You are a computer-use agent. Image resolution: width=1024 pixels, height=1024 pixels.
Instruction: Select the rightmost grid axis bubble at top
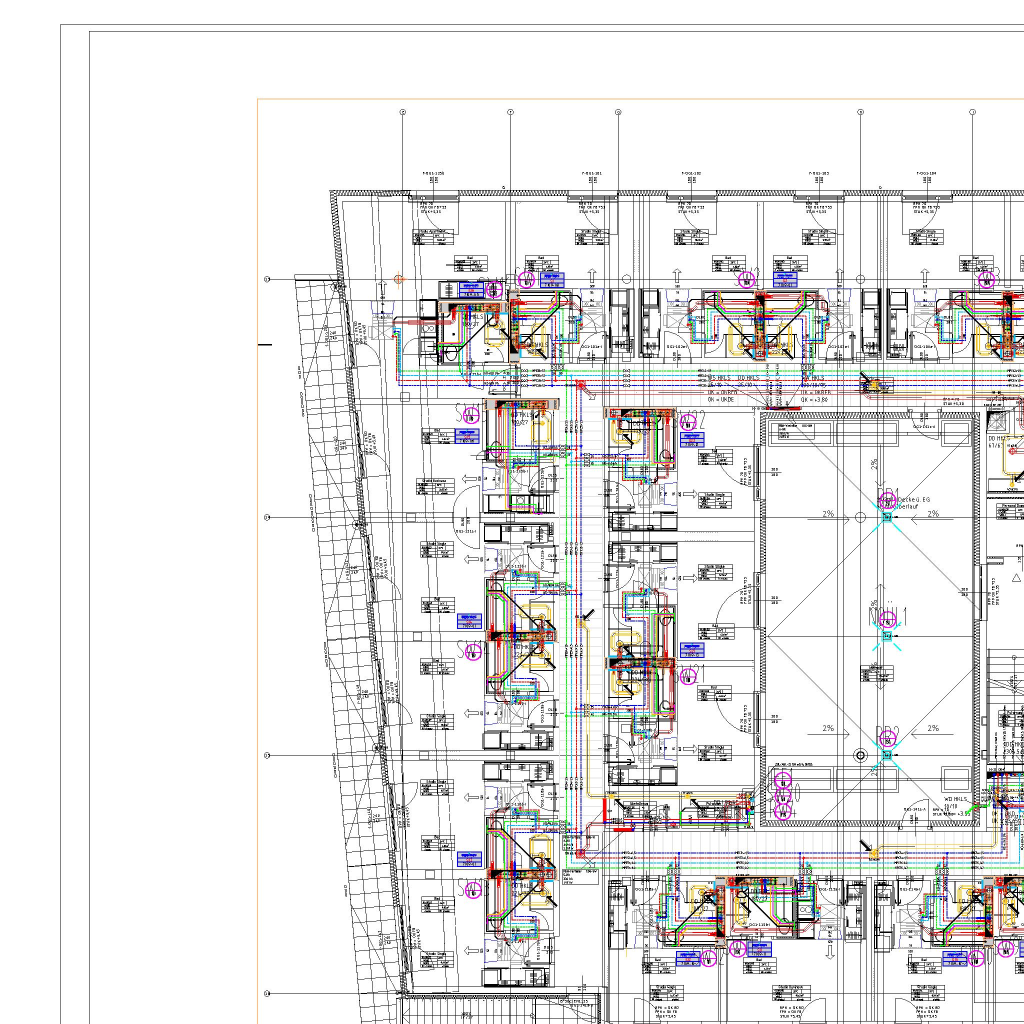(972, 112)
